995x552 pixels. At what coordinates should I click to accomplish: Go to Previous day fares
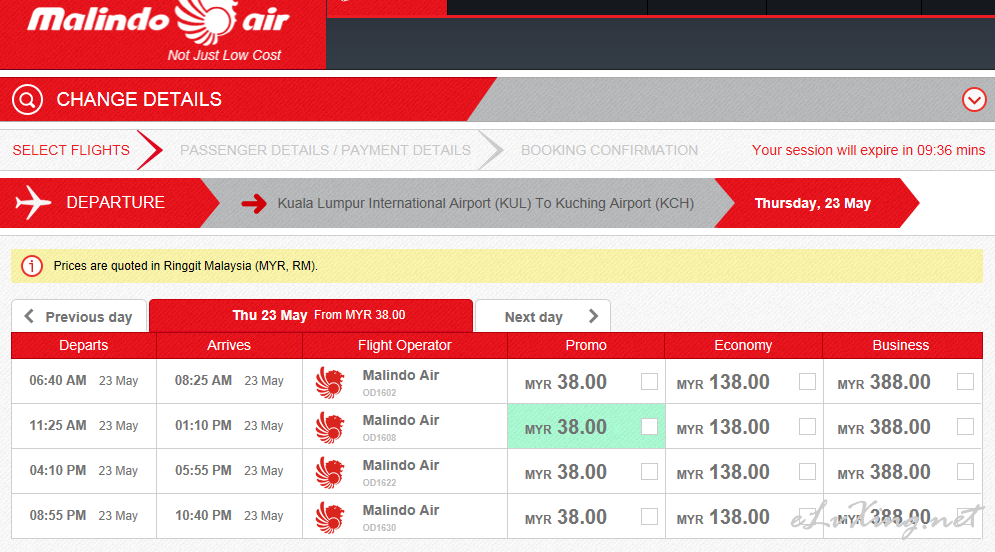(x=79, y=316)
